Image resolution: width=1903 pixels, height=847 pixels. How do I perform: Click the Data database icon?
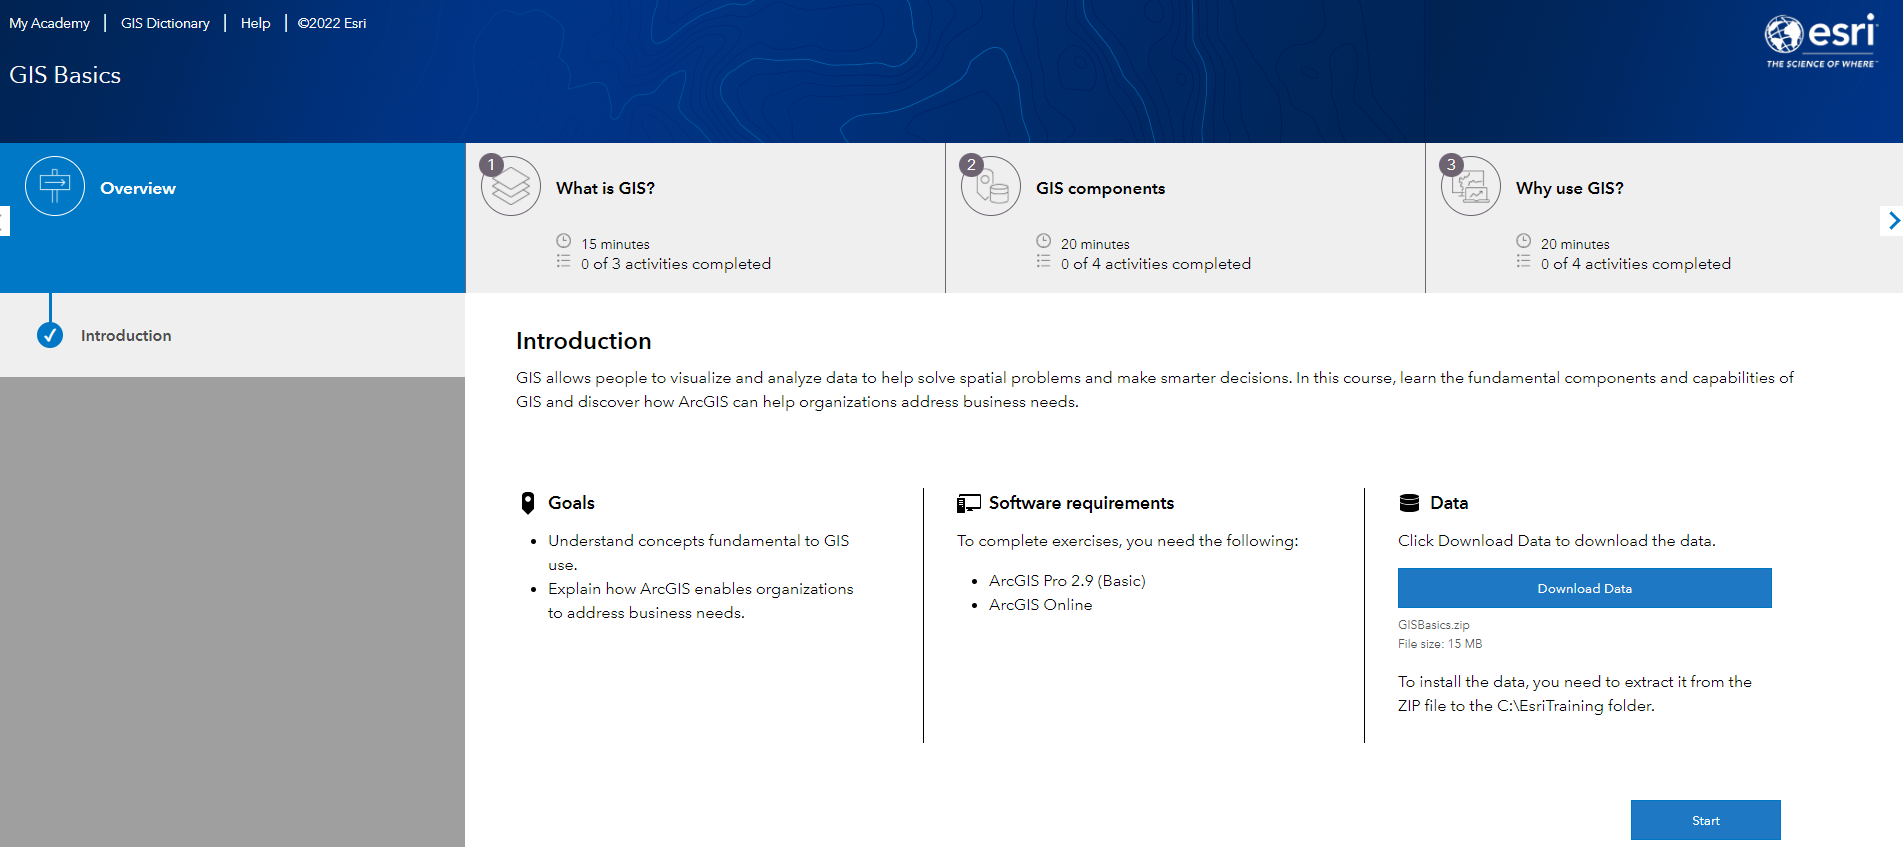[1409, 503]
